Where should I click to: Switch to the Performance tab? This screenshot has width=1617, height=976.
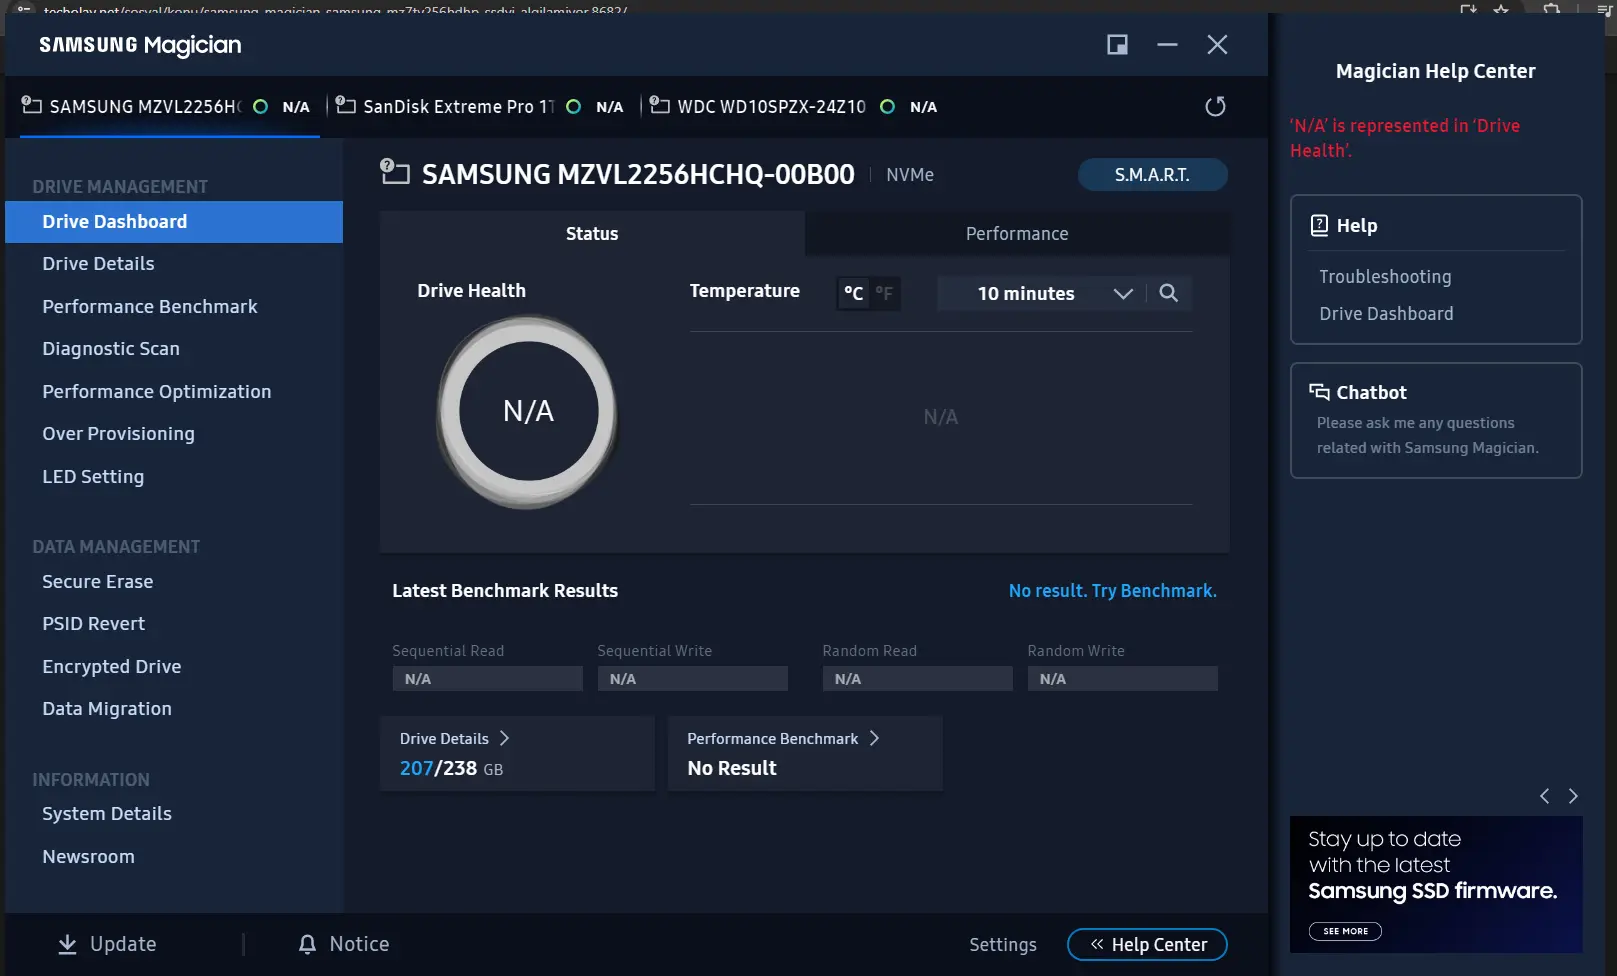1017,233
